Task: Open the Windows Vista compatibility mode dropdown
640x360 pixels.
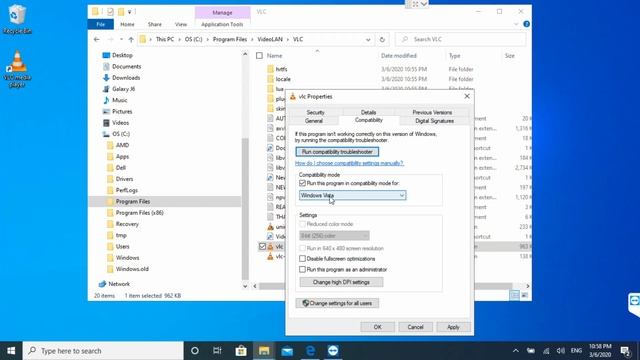Action: tap(352, 196)
